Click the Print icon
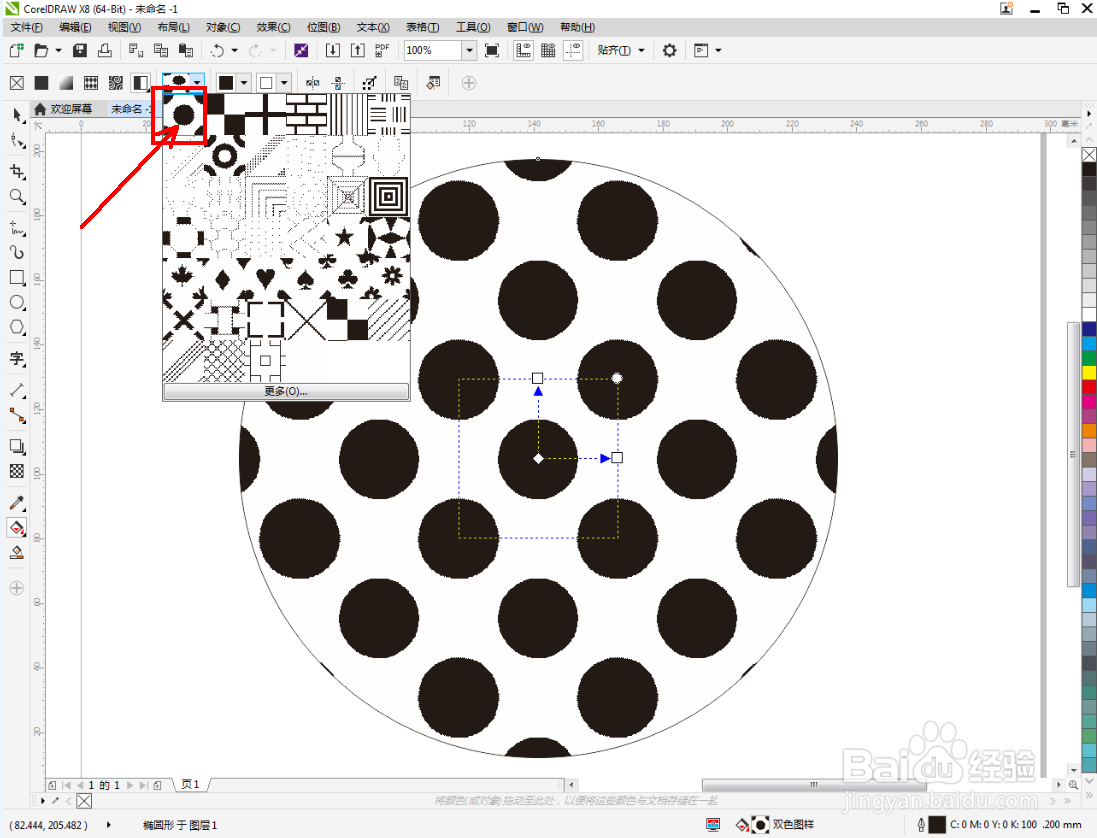The height and width of the screenshot is (838, 1097). (104, 50)
